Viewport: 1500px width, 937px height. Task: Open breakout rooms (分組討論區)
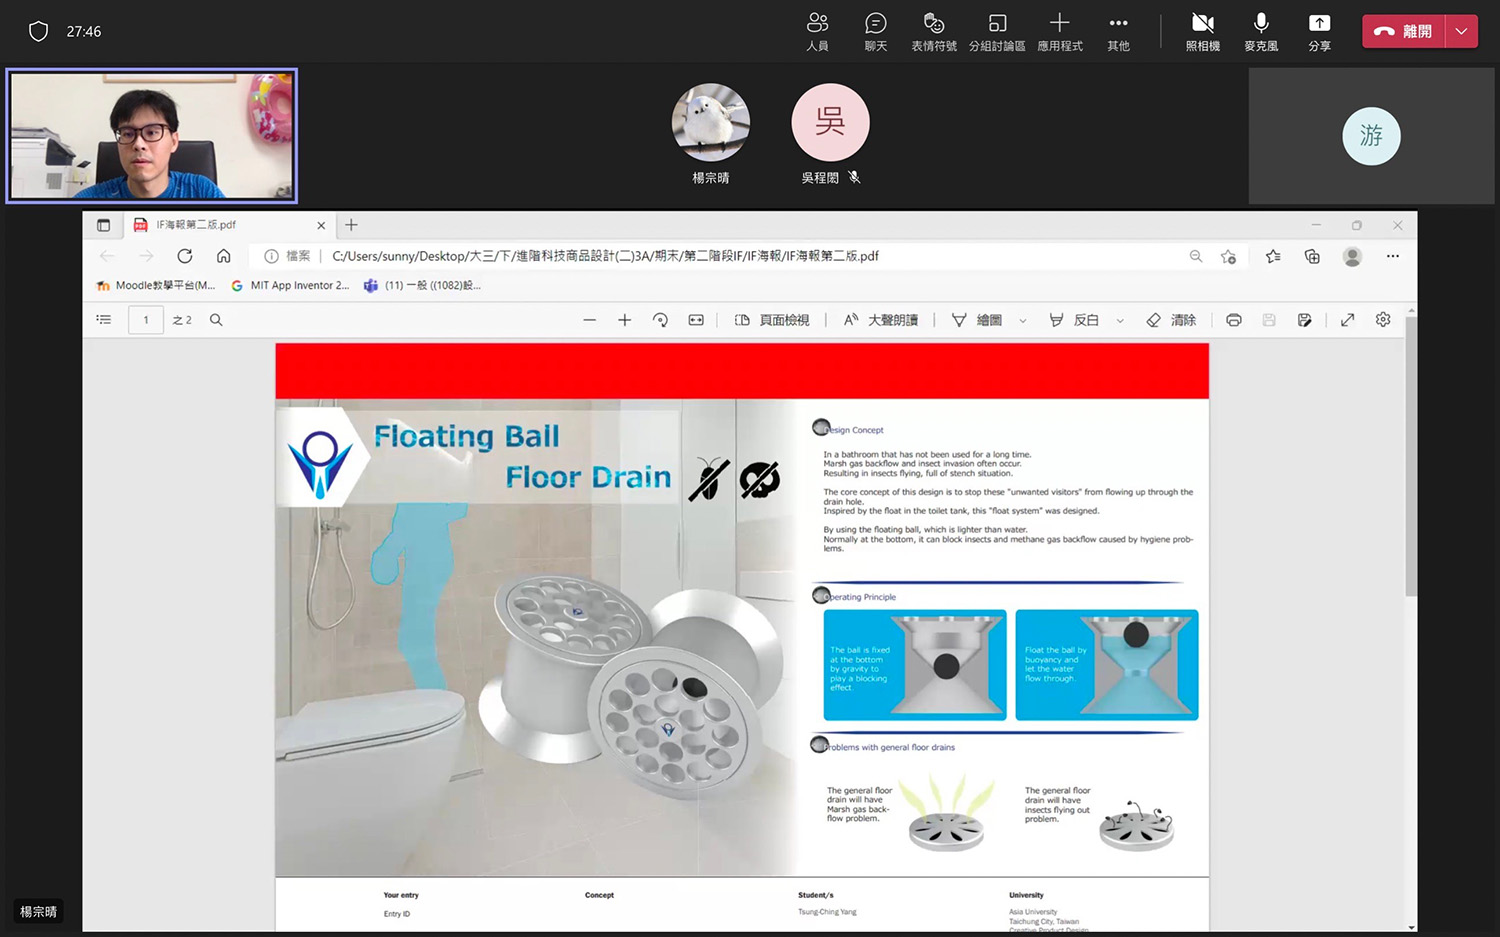[997, 31]
